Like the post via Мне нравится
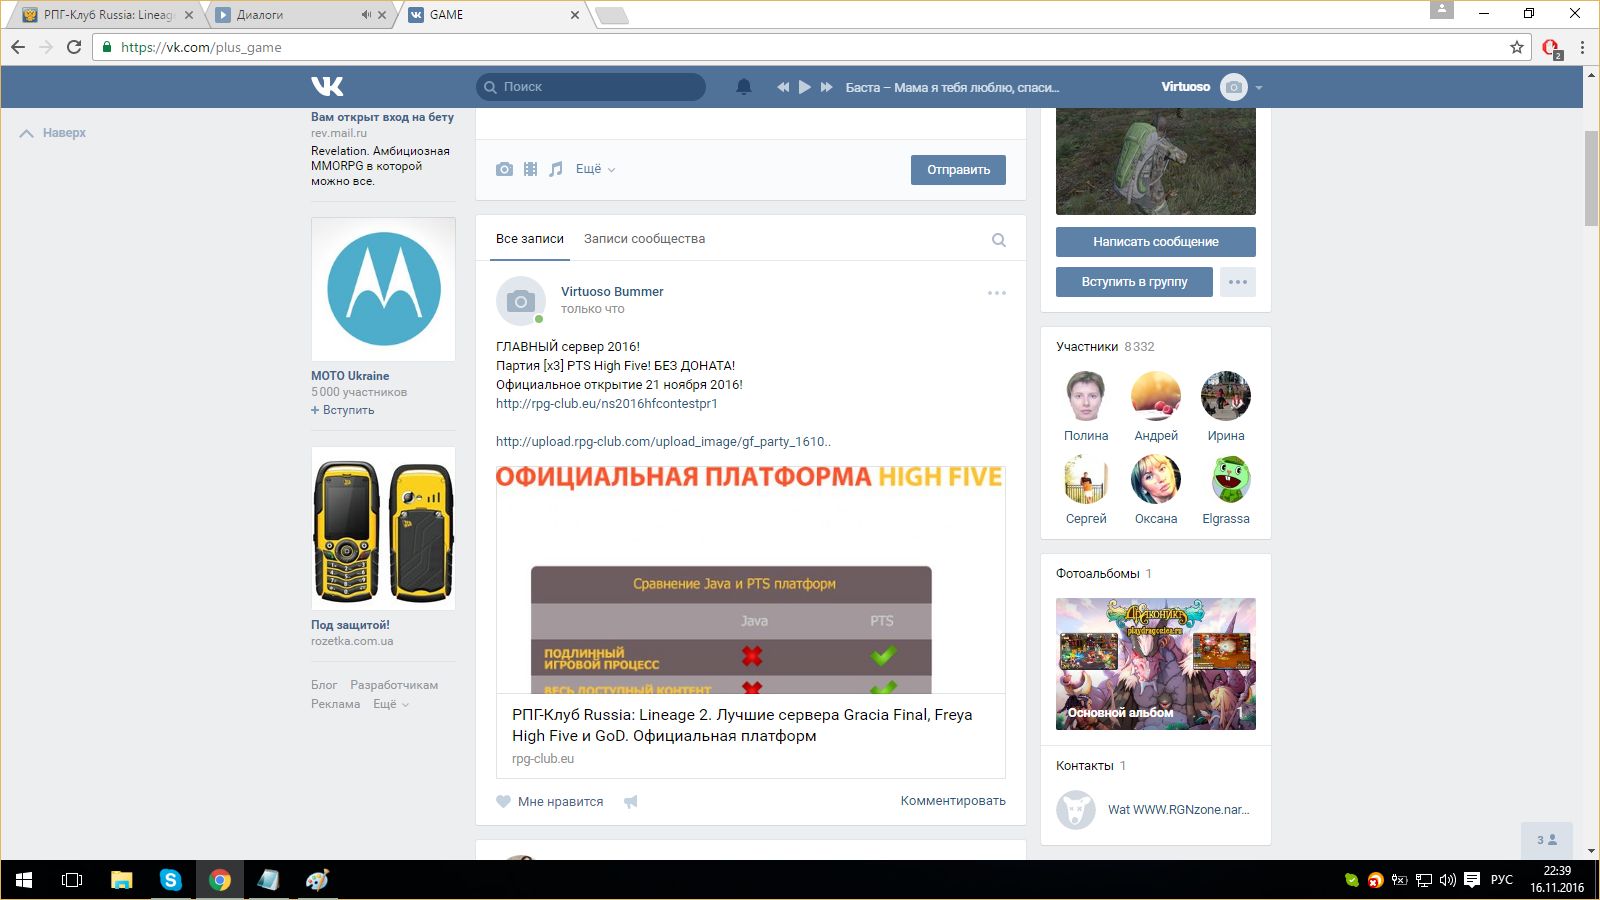 550,802
